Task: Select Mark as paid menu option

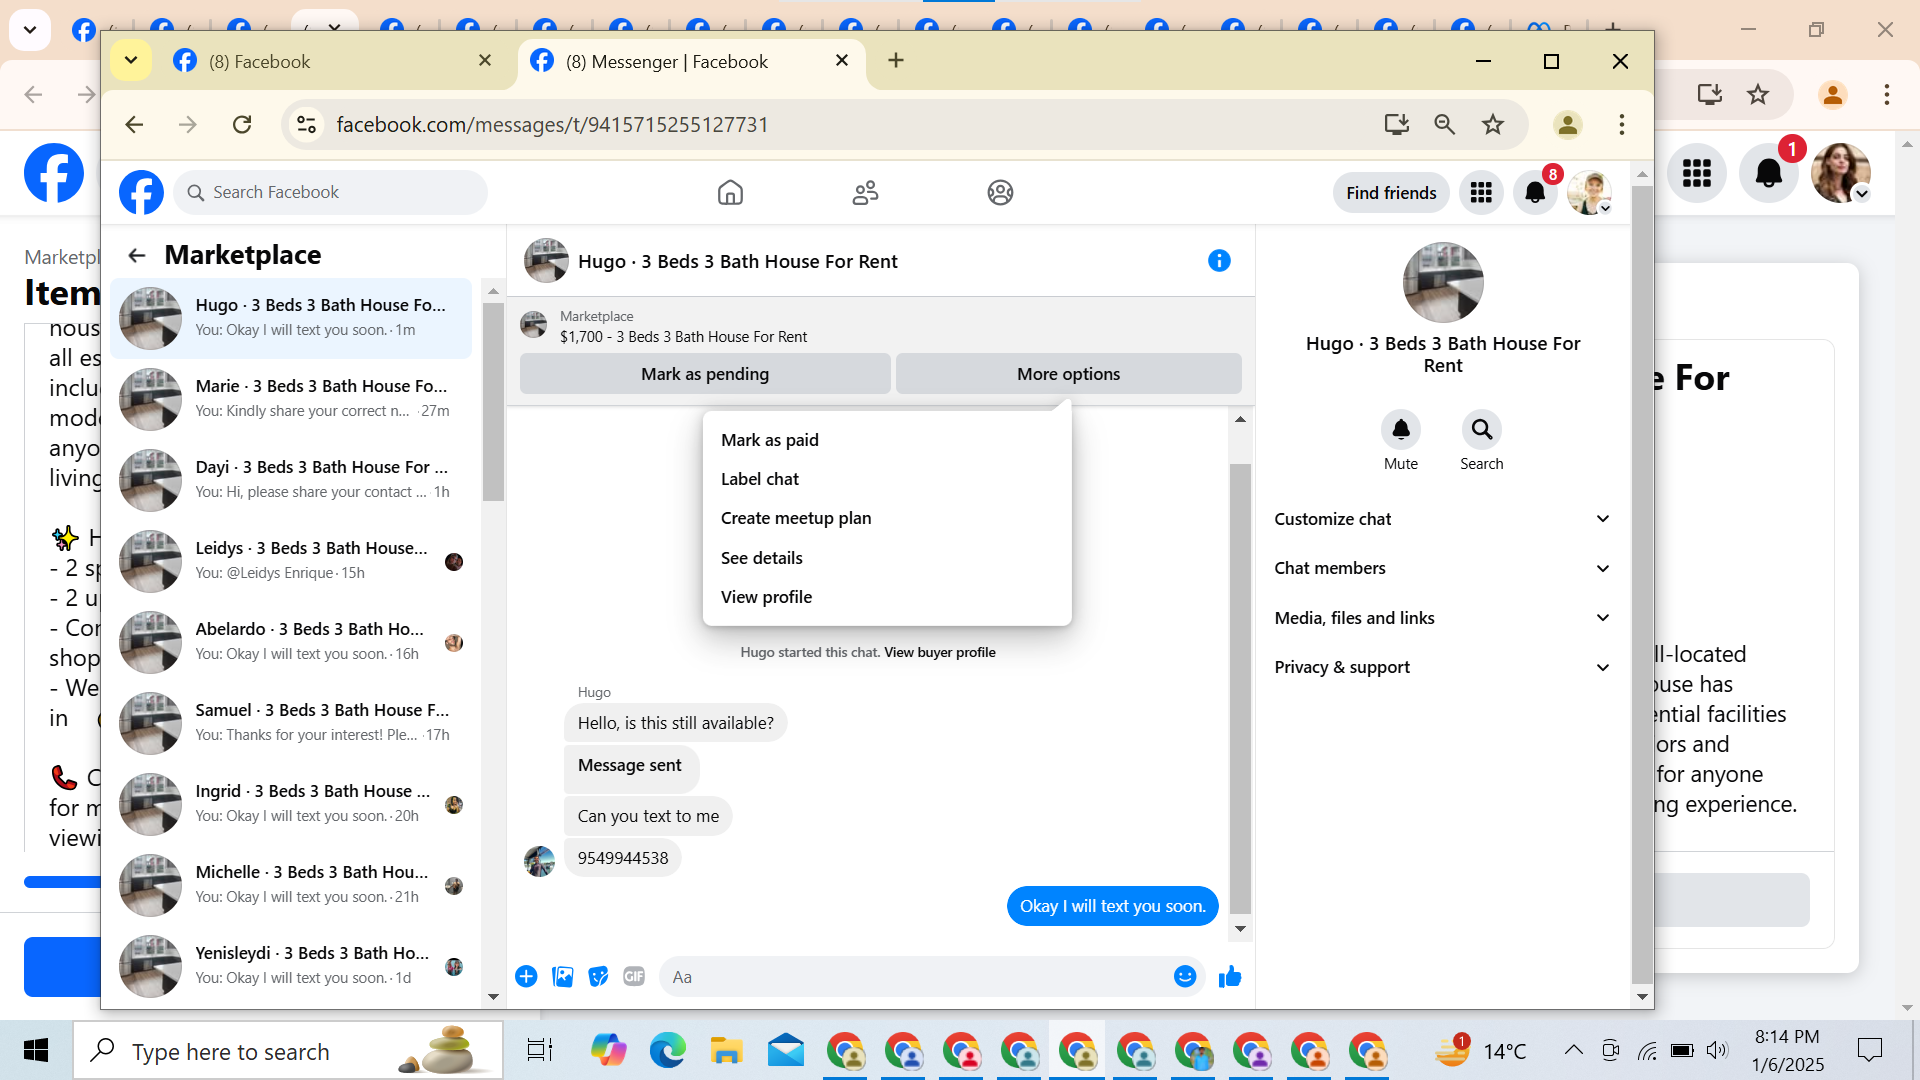Action: point(769,440)
